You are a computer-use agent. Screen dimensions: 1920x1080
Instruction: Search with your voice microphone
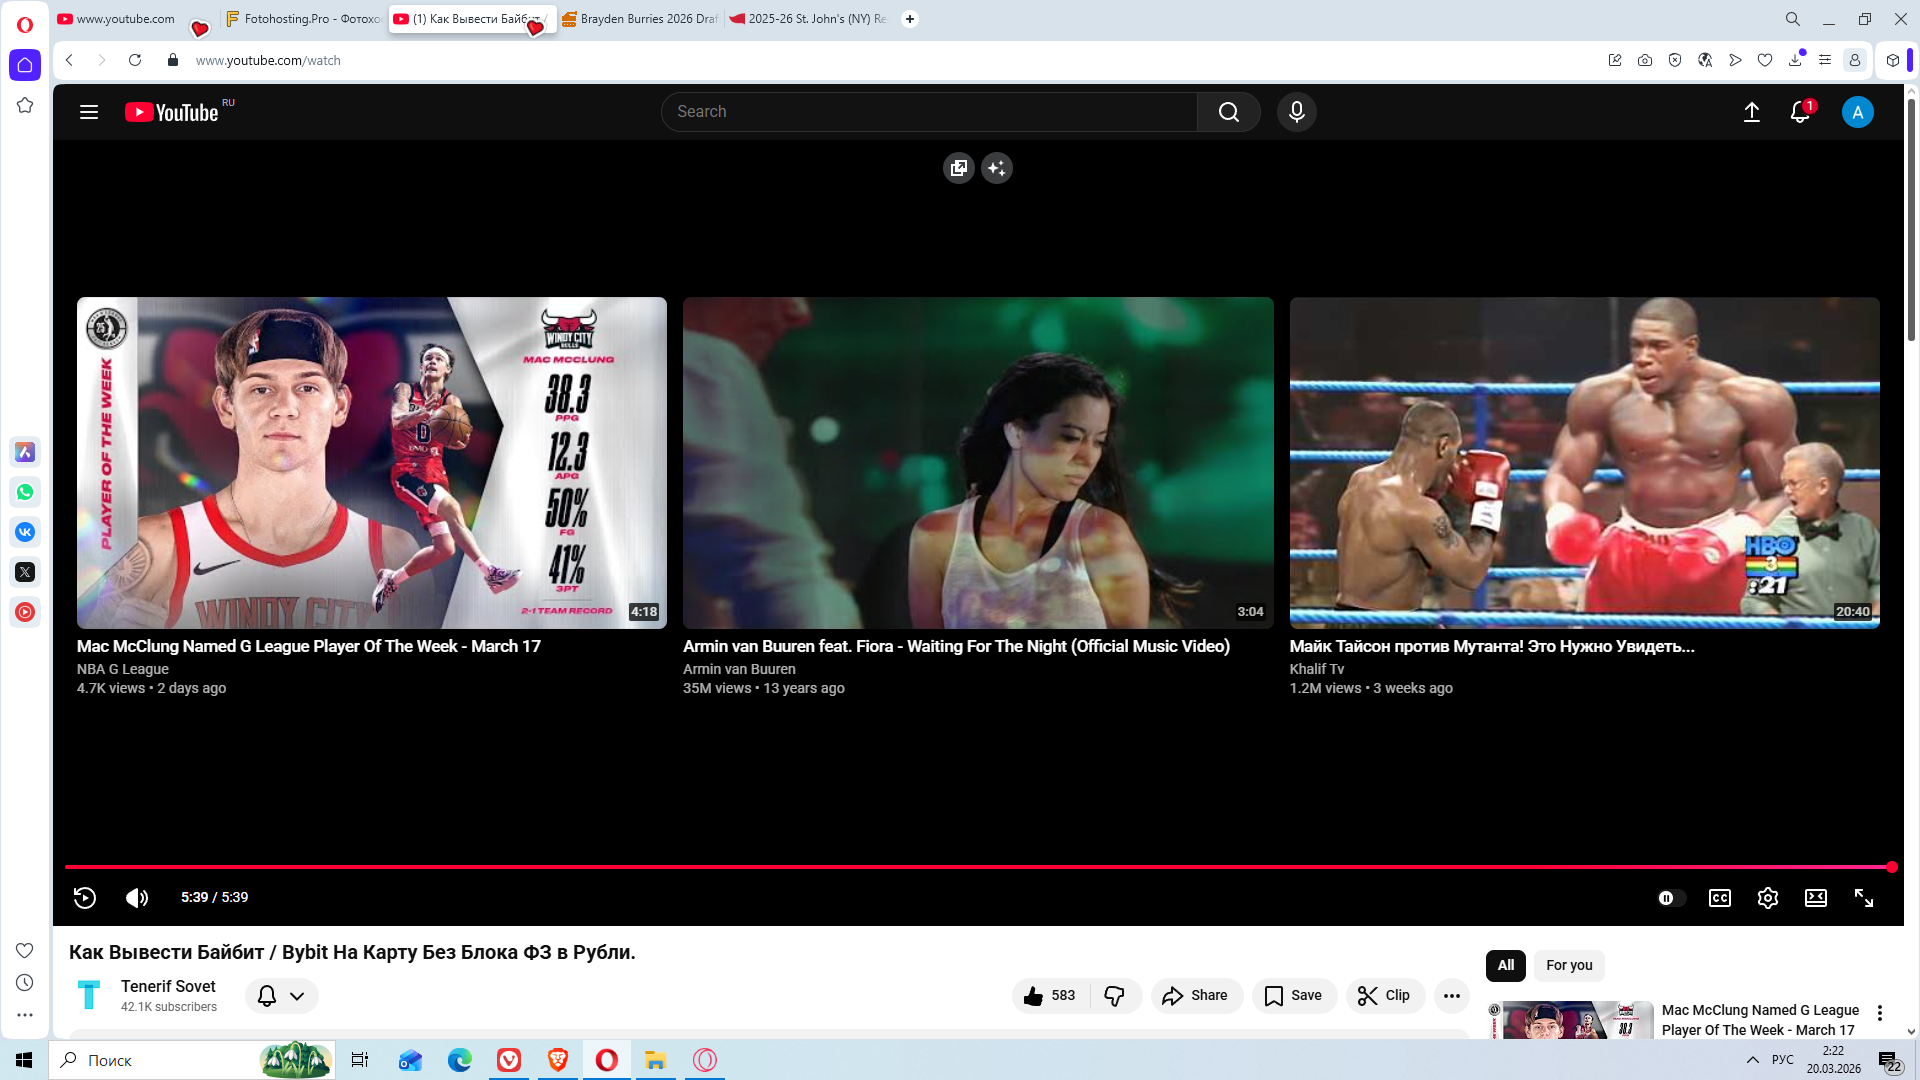pos(1296,112)
